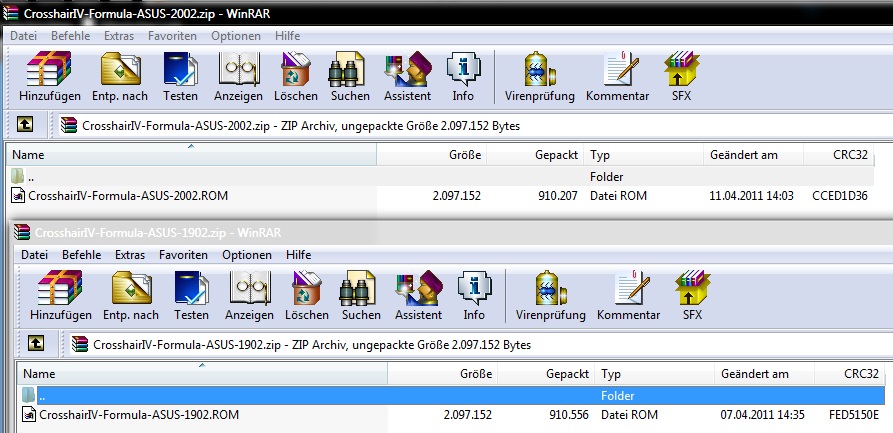Click date 07.04.2011 14:35
Screen dimensions: 893x433
tap(763, 414)
